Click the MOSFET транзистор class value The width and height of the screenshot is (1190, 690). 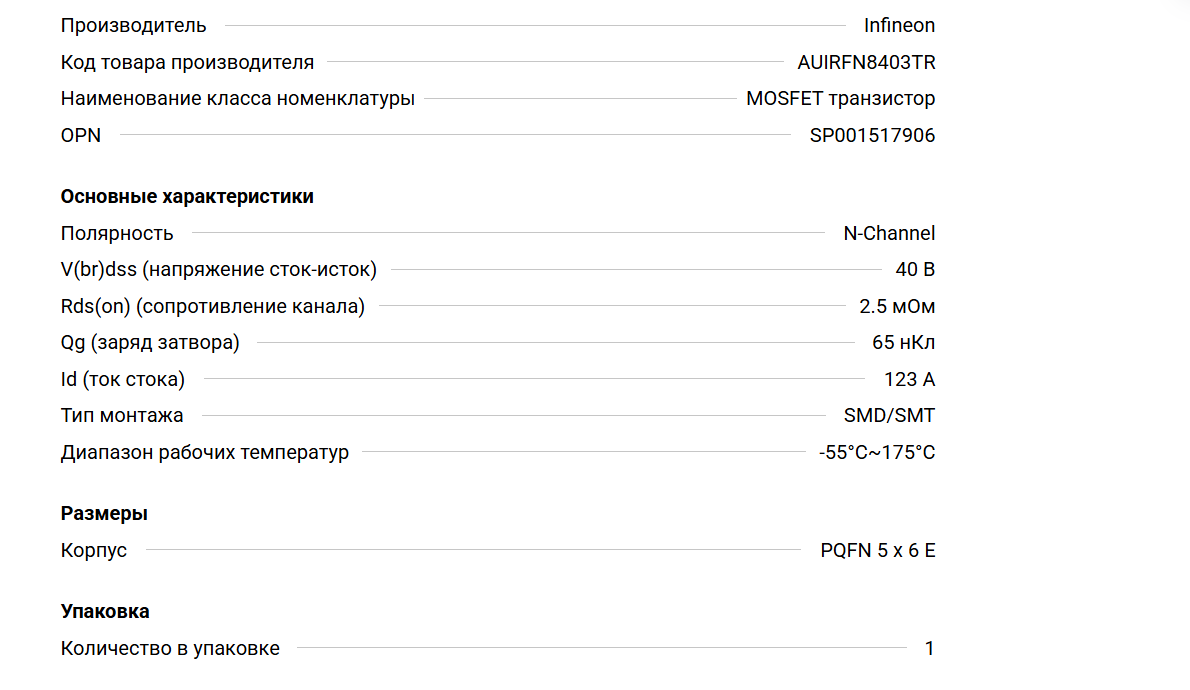click(x=840, y=99)
